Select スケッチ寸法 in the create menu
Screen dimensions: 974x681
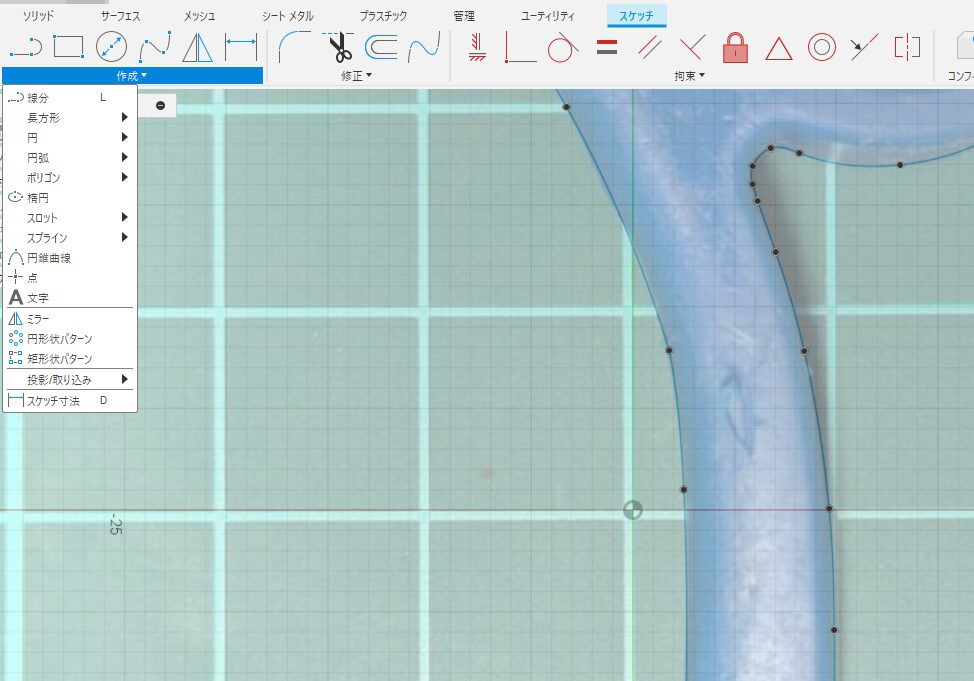[54, 401]
